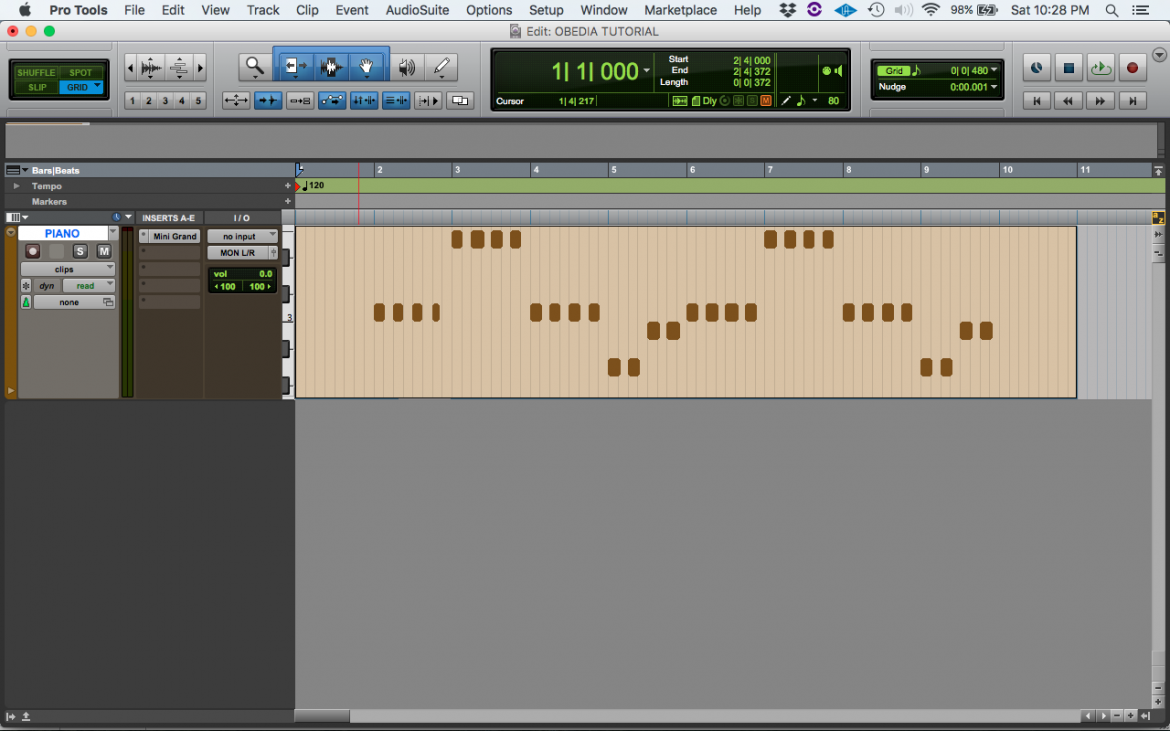
Task: Open the AudioSuite menu
Action: pos(417,10)
